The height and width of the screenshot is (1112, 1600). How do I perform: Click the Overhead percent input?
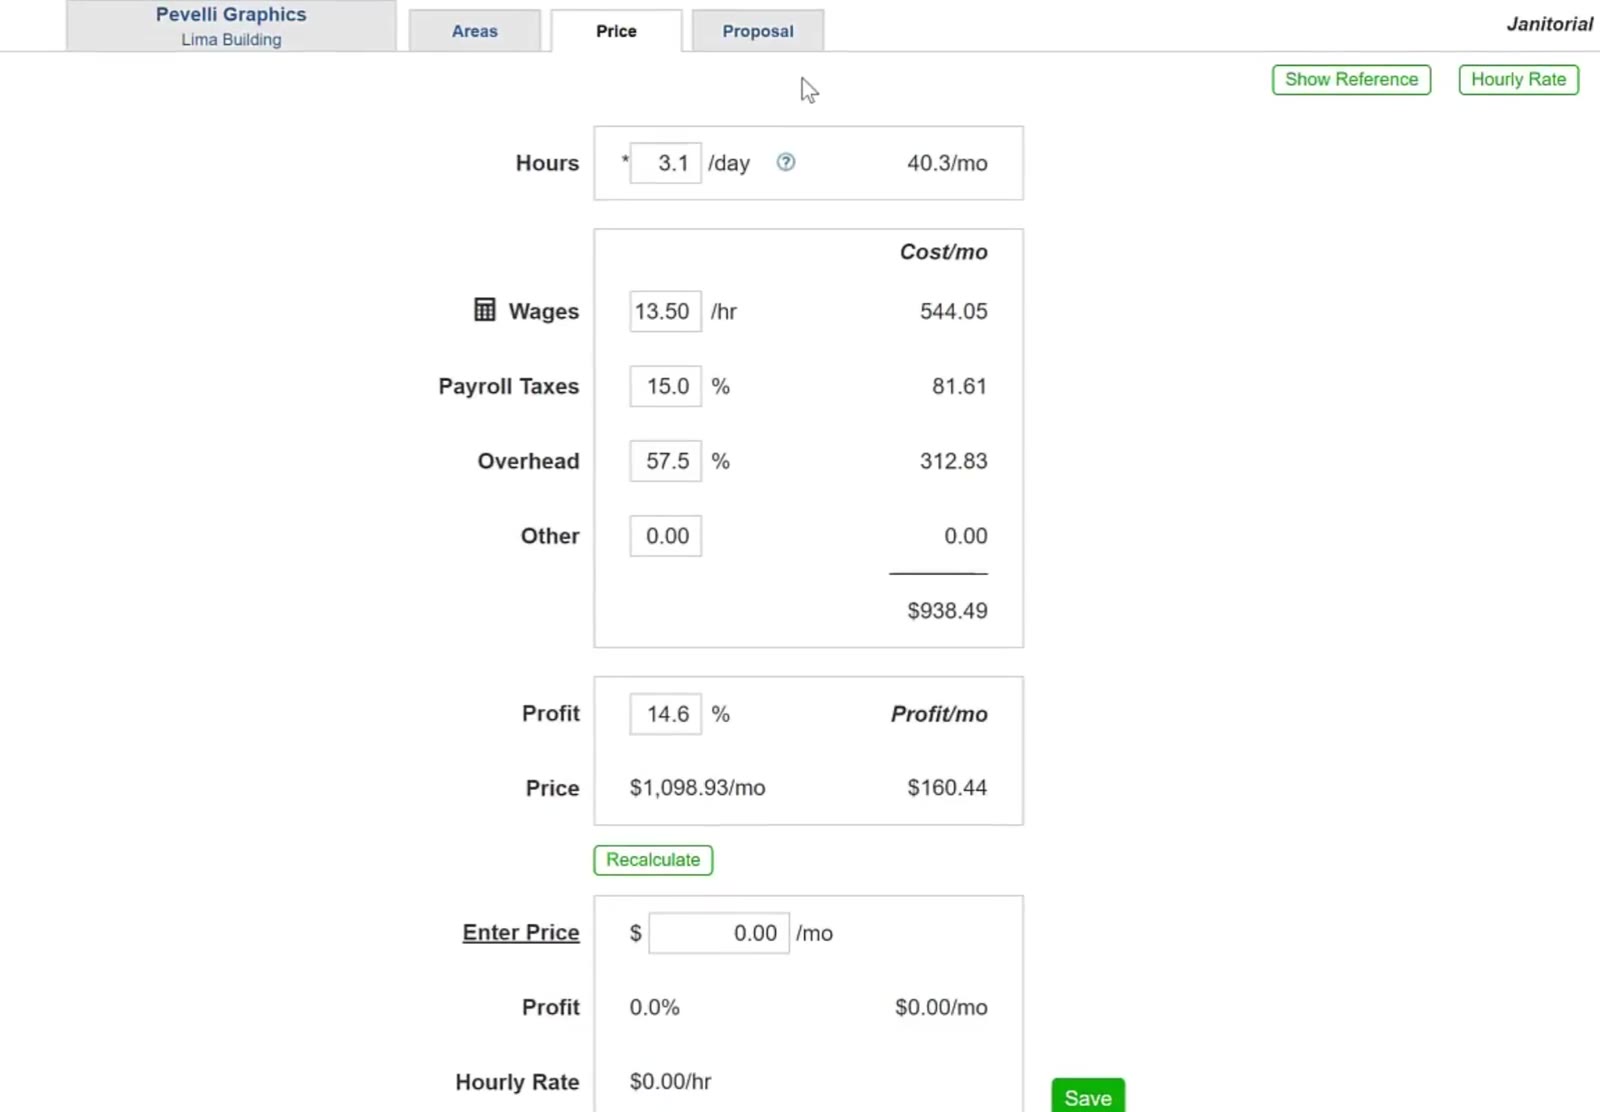tap(665, 461)
